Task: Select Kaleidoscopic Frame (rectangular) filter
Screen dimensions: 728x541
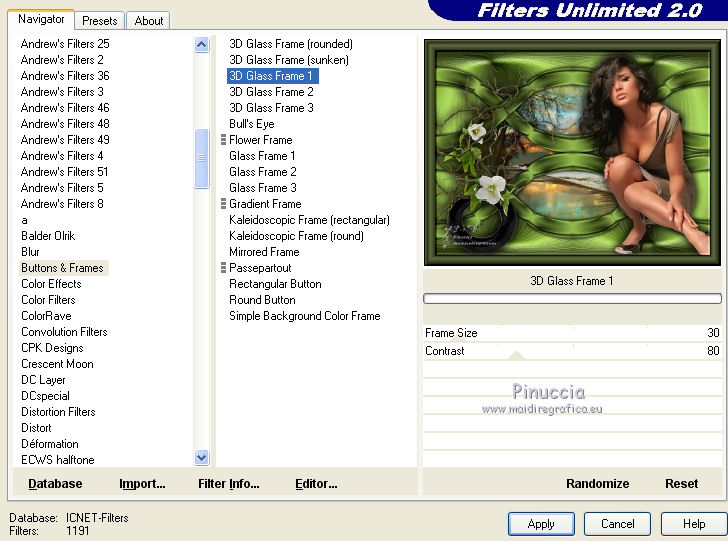Action: click(x=309, y=220)
